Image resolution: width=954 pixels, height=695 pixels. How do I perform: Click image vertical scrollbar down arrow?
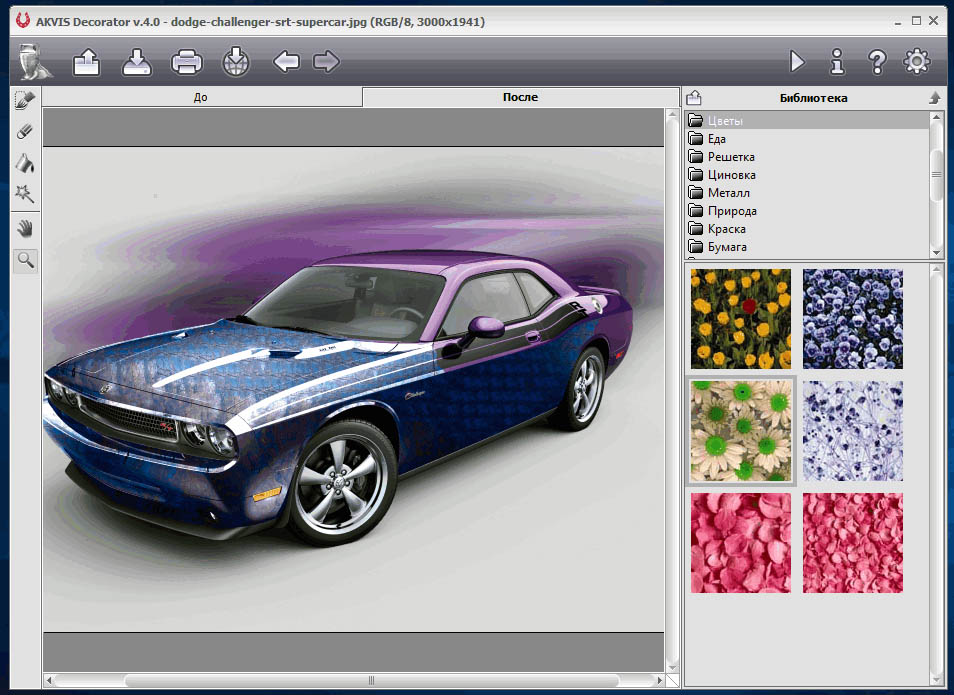point(672,666)
